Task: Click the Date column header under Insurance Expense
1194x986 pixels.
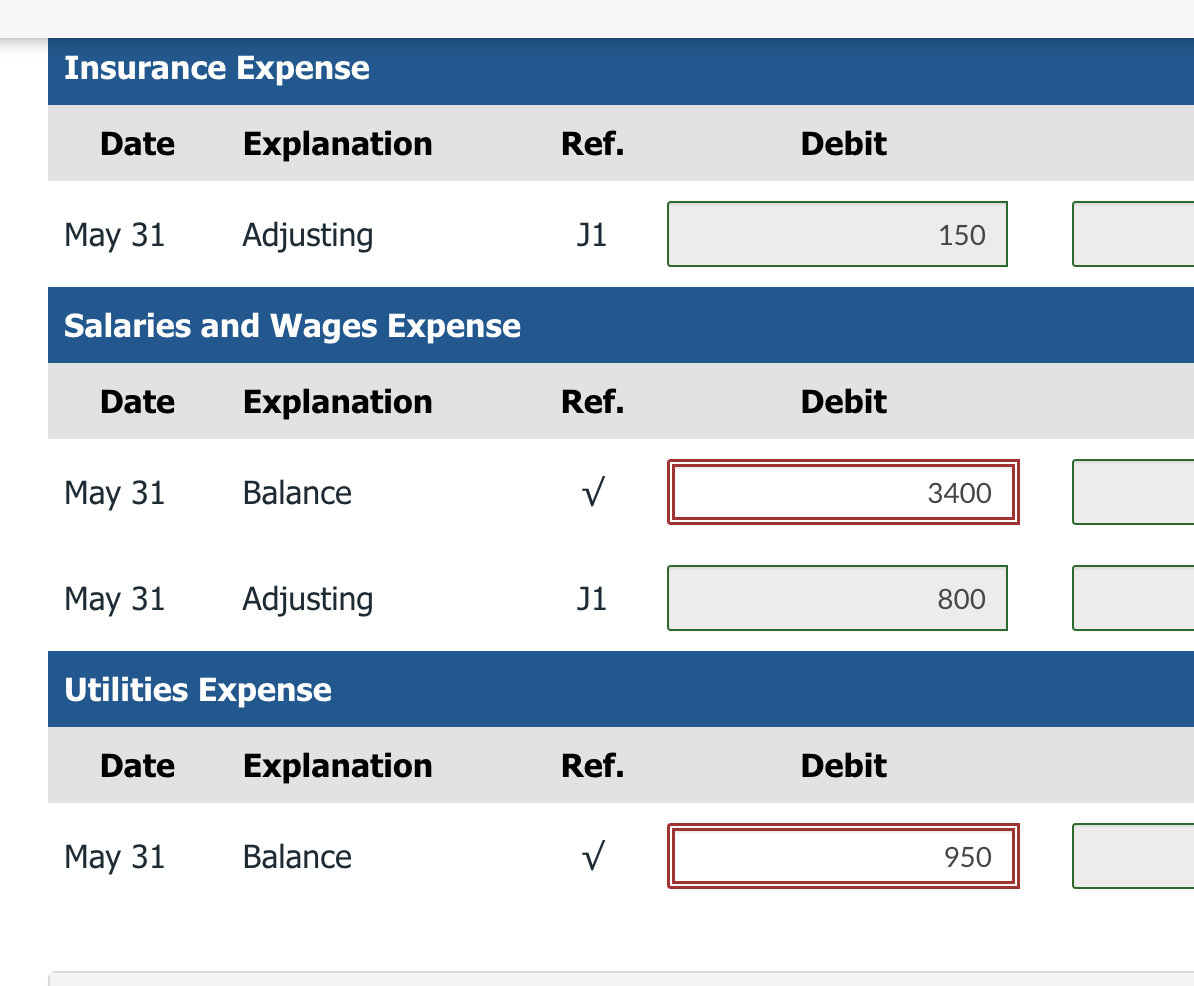Action: [x=136, y=143]
